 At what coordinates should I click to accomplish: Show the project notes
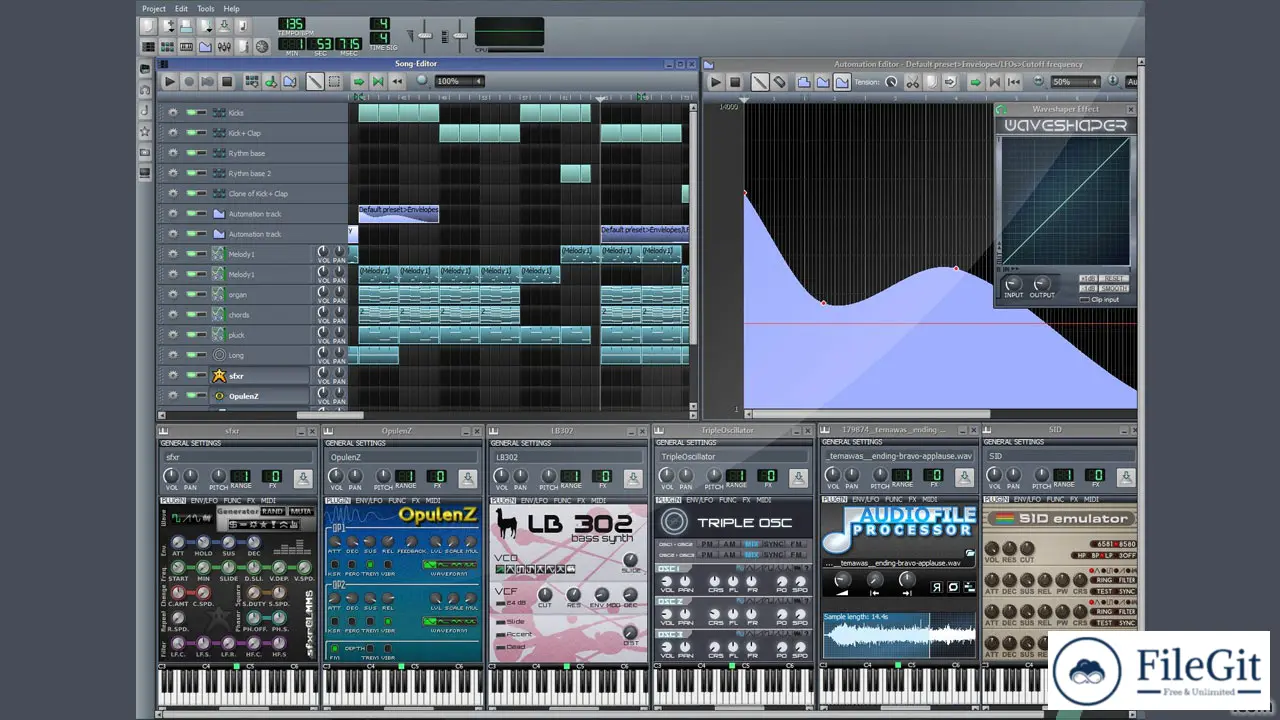(x=242, y=46)
